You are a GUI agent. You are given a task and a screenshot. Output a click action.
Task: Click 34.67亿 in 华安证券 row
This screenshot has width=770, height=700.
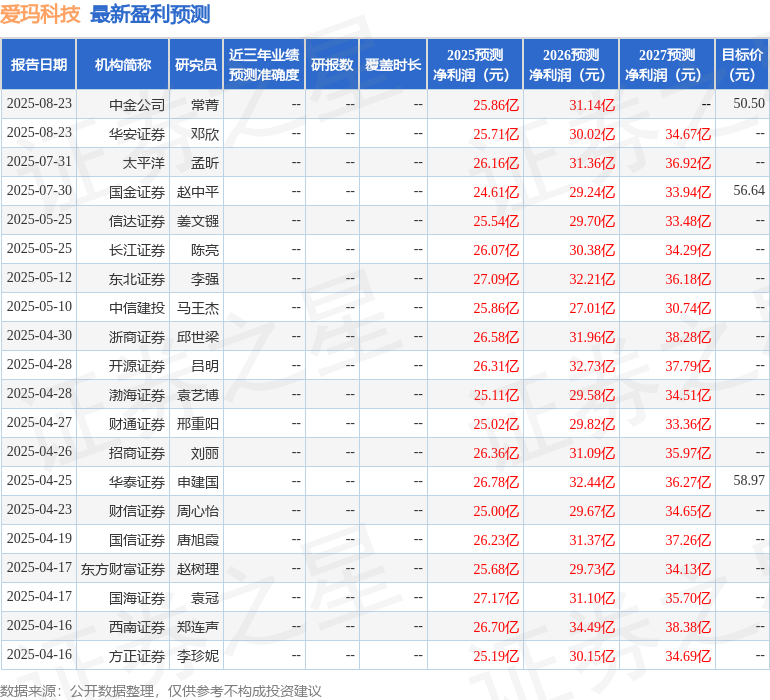click(688, 134)
